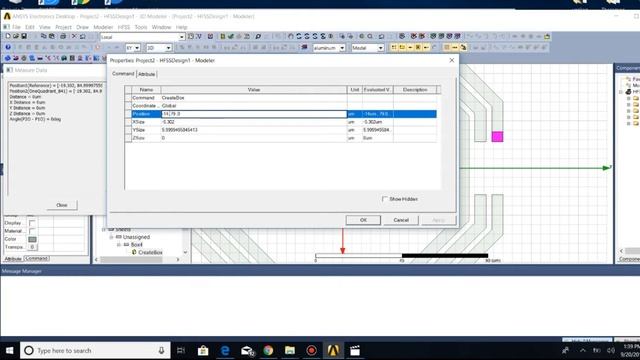Open Mail app from the taskbar
Image resolution: width=640 pixels, height=360 pixels.
pyautogui.click(x=247, y=350)
